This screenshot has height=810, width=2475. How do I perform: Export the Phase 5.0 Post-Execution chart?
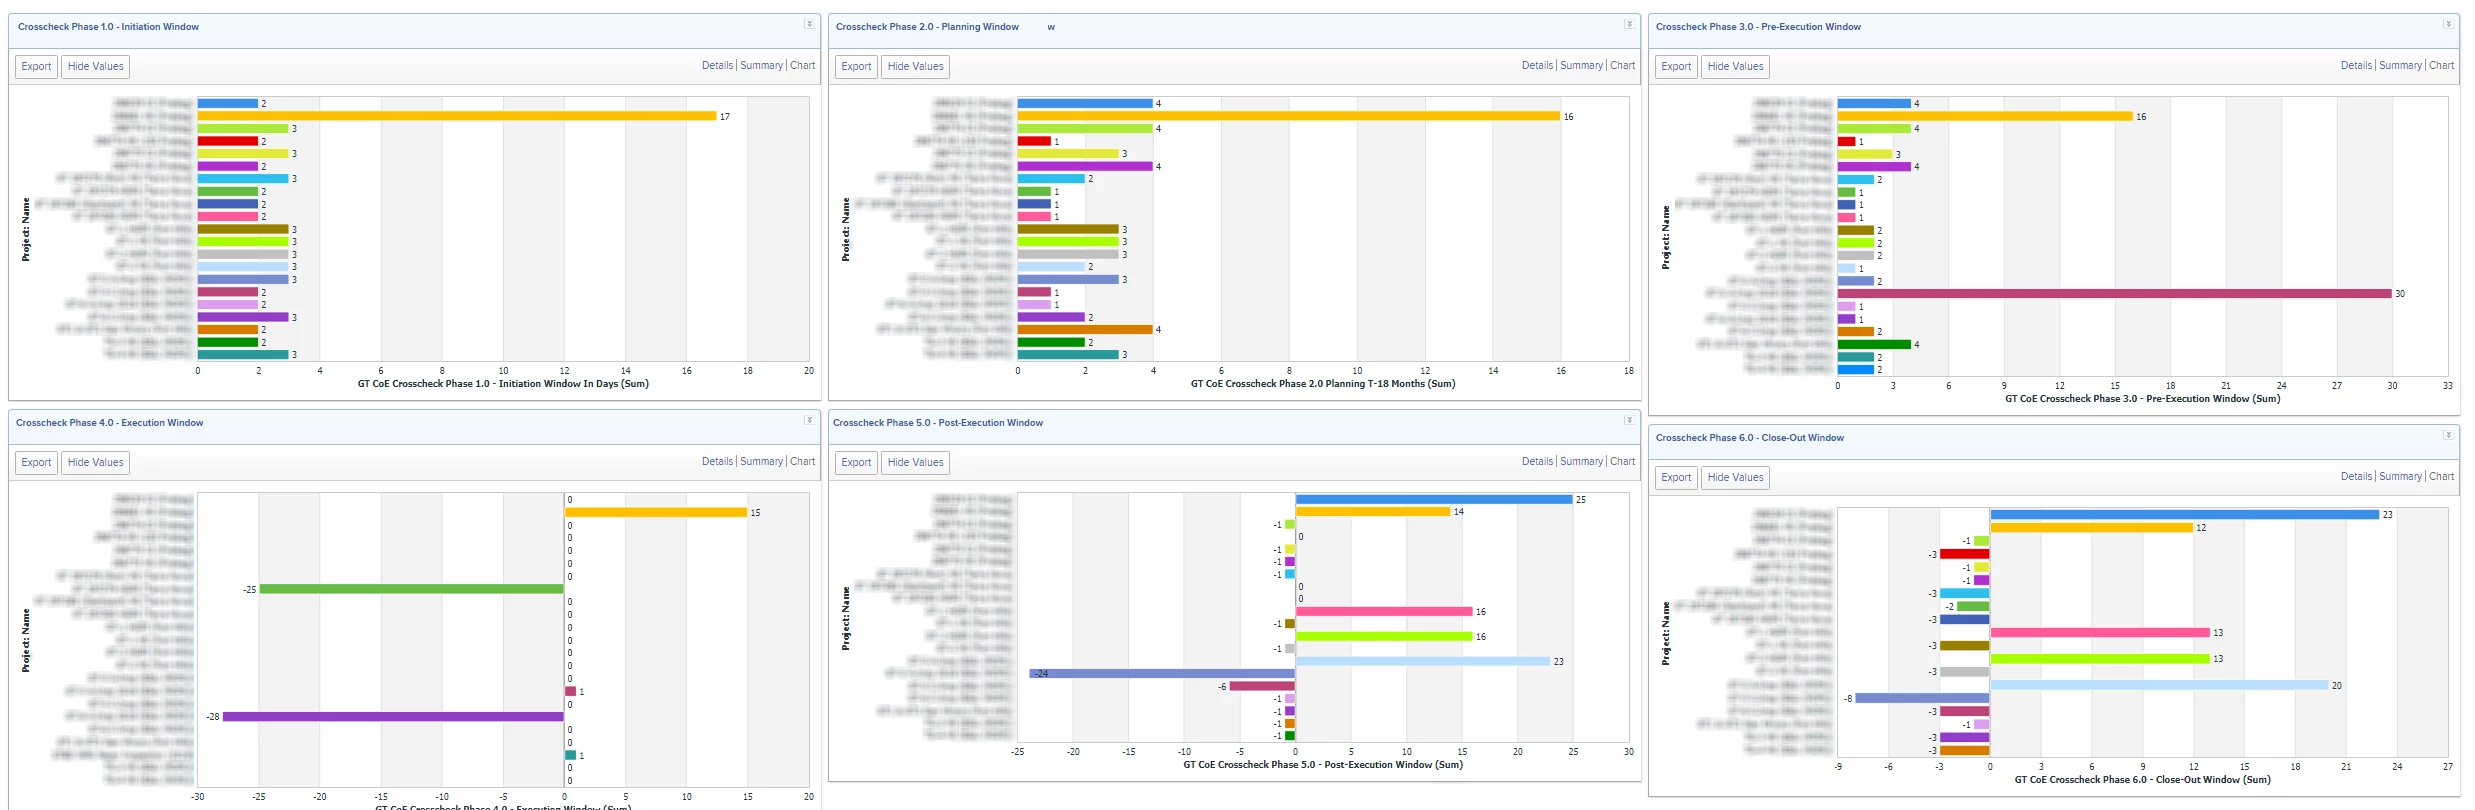(x=856, y=463)
